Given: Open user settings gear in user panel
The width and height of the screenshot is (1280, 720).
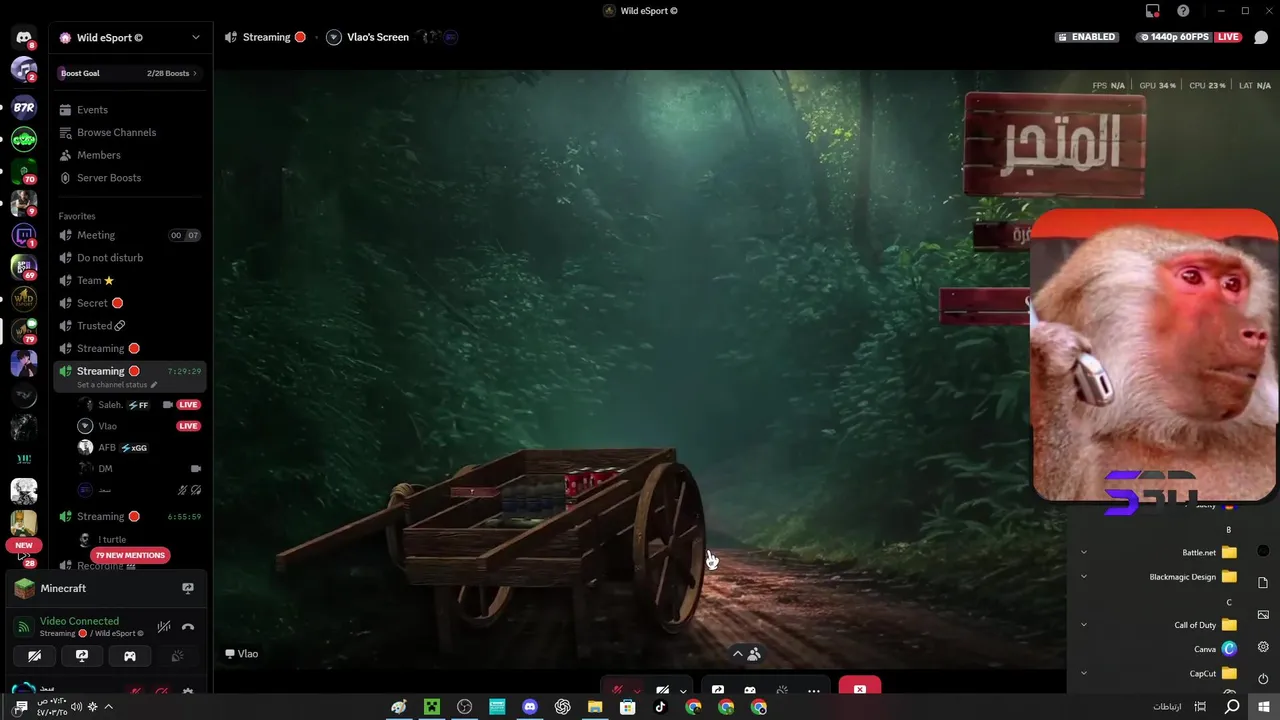Looking at the screenshot, I should click(x=188, y=691).
